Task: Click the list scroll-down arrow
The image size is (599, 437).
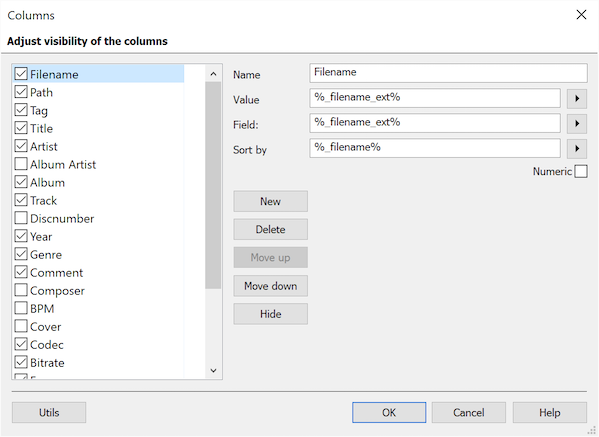Action: pyautogui.click(x=213, y=370)
